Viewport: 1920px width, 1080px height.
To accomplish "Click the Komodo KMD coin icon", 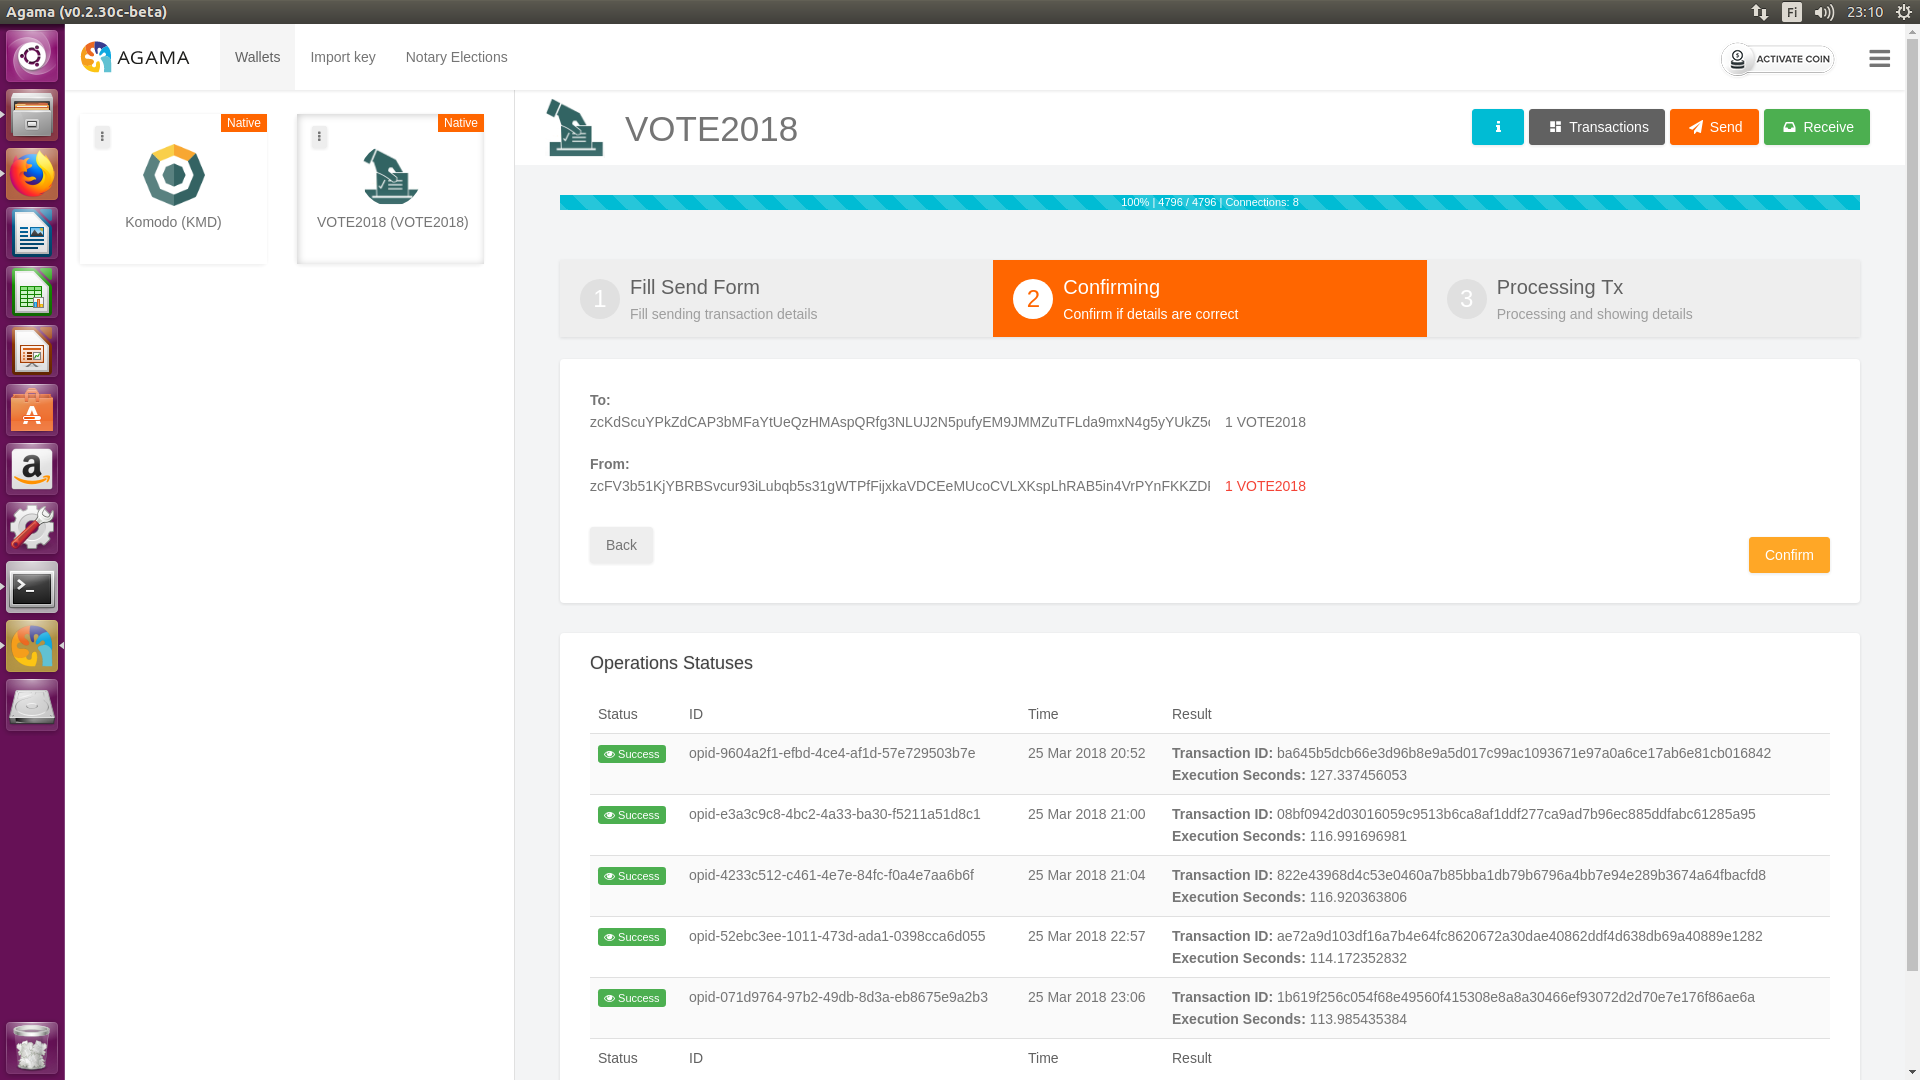I will click(x=173, y=175).
